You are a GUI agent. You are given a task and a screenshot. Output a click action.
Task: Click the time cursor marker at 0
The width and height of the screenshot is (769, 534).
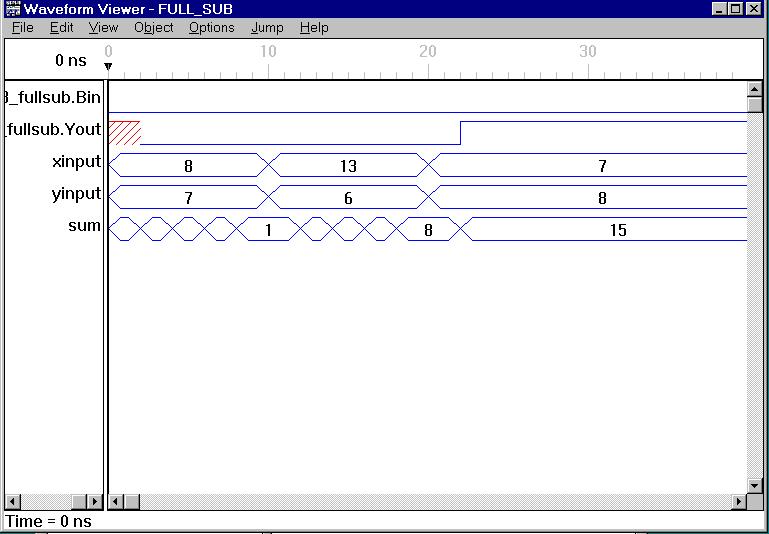[x=108, y=67]
